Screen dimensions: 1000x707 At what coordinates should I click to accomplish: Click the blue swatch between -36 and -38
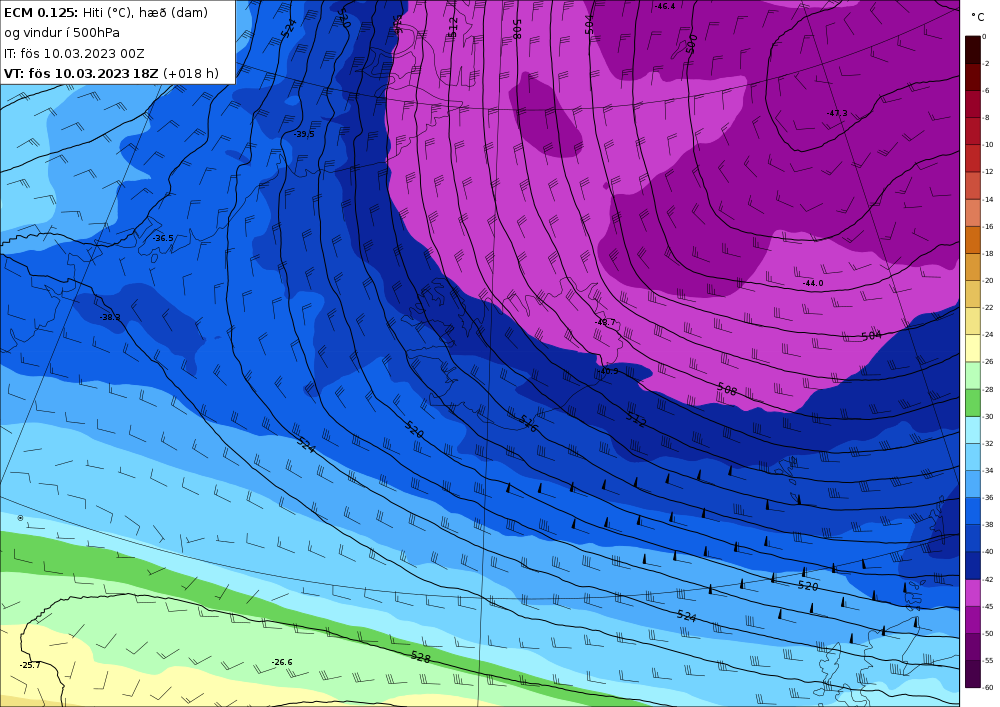pyautogui.click(x=973, y=511)
